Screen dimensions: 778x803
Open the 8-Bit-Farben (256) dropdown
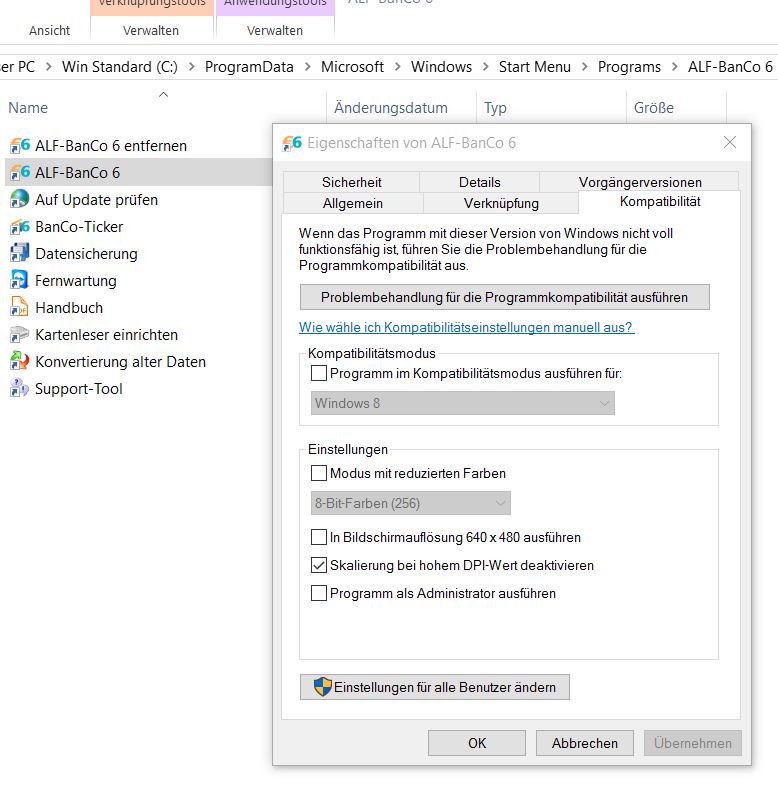[x=410, y=503]
